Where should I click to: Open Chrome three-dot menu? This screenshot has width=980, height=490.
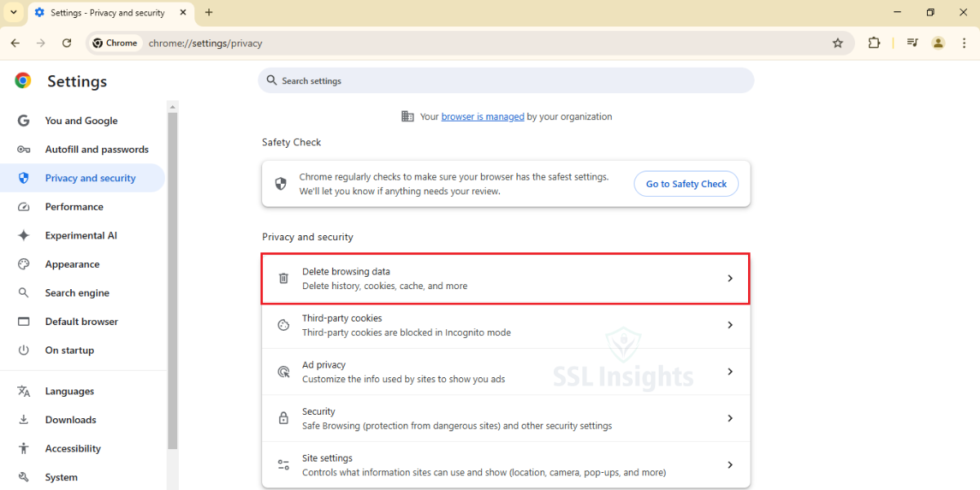point(962,43)
